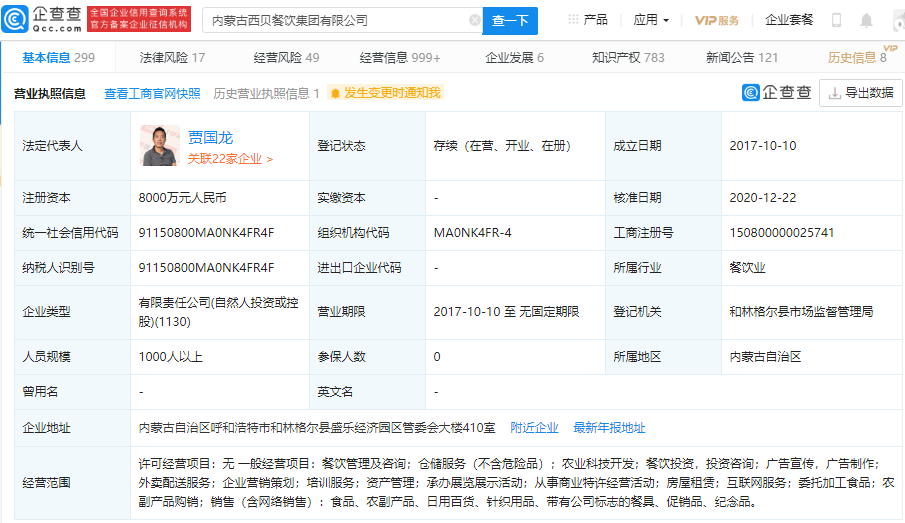Click the industry value 餐饮业
Viewport: 905px width, 523px height.
747,268
